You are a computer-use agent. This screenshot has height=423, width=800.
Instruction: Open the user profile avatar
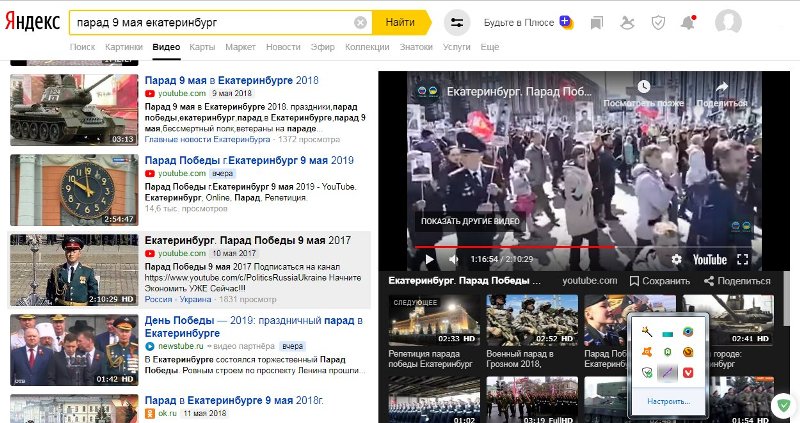[728, 22]
